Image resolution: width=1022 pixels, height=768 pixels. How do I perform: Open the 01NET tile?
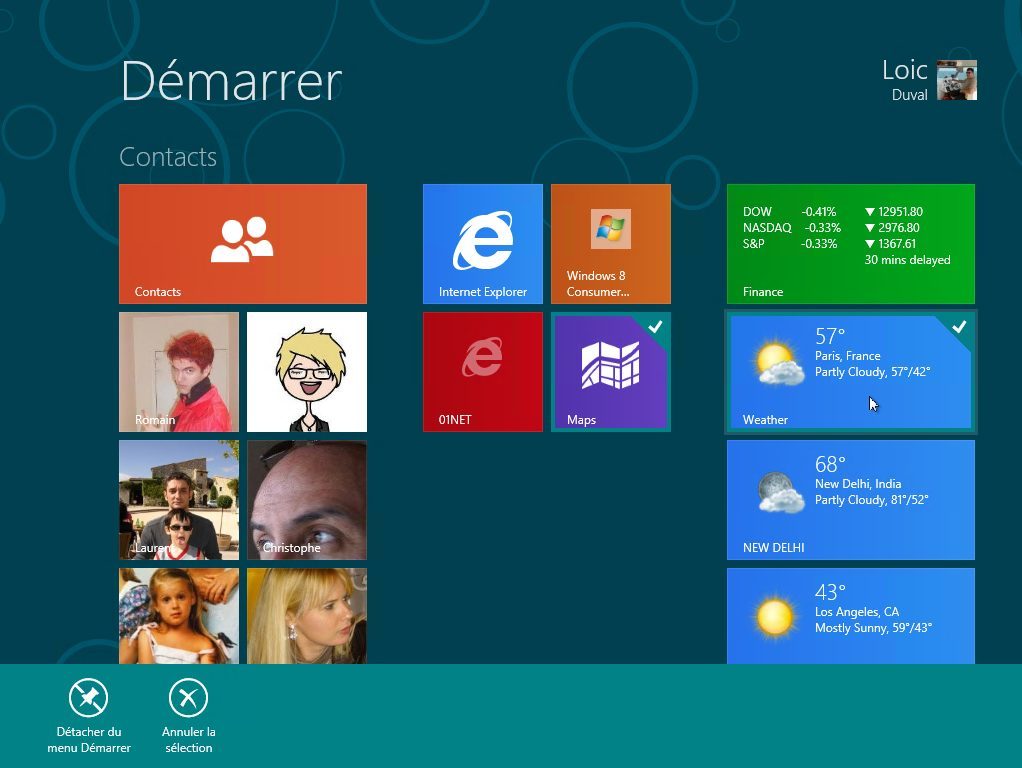pos(482,371)
